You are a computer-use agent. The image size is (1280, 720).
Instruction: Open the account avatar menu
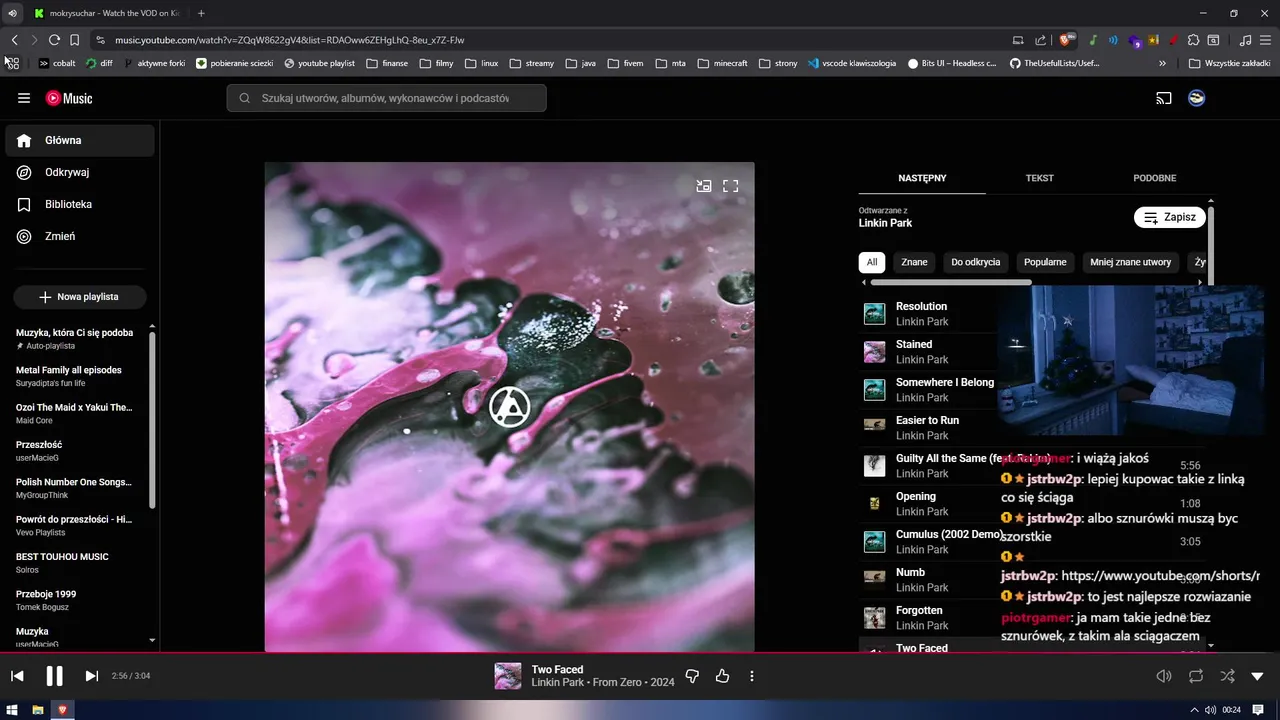(x=1196, y=98)
